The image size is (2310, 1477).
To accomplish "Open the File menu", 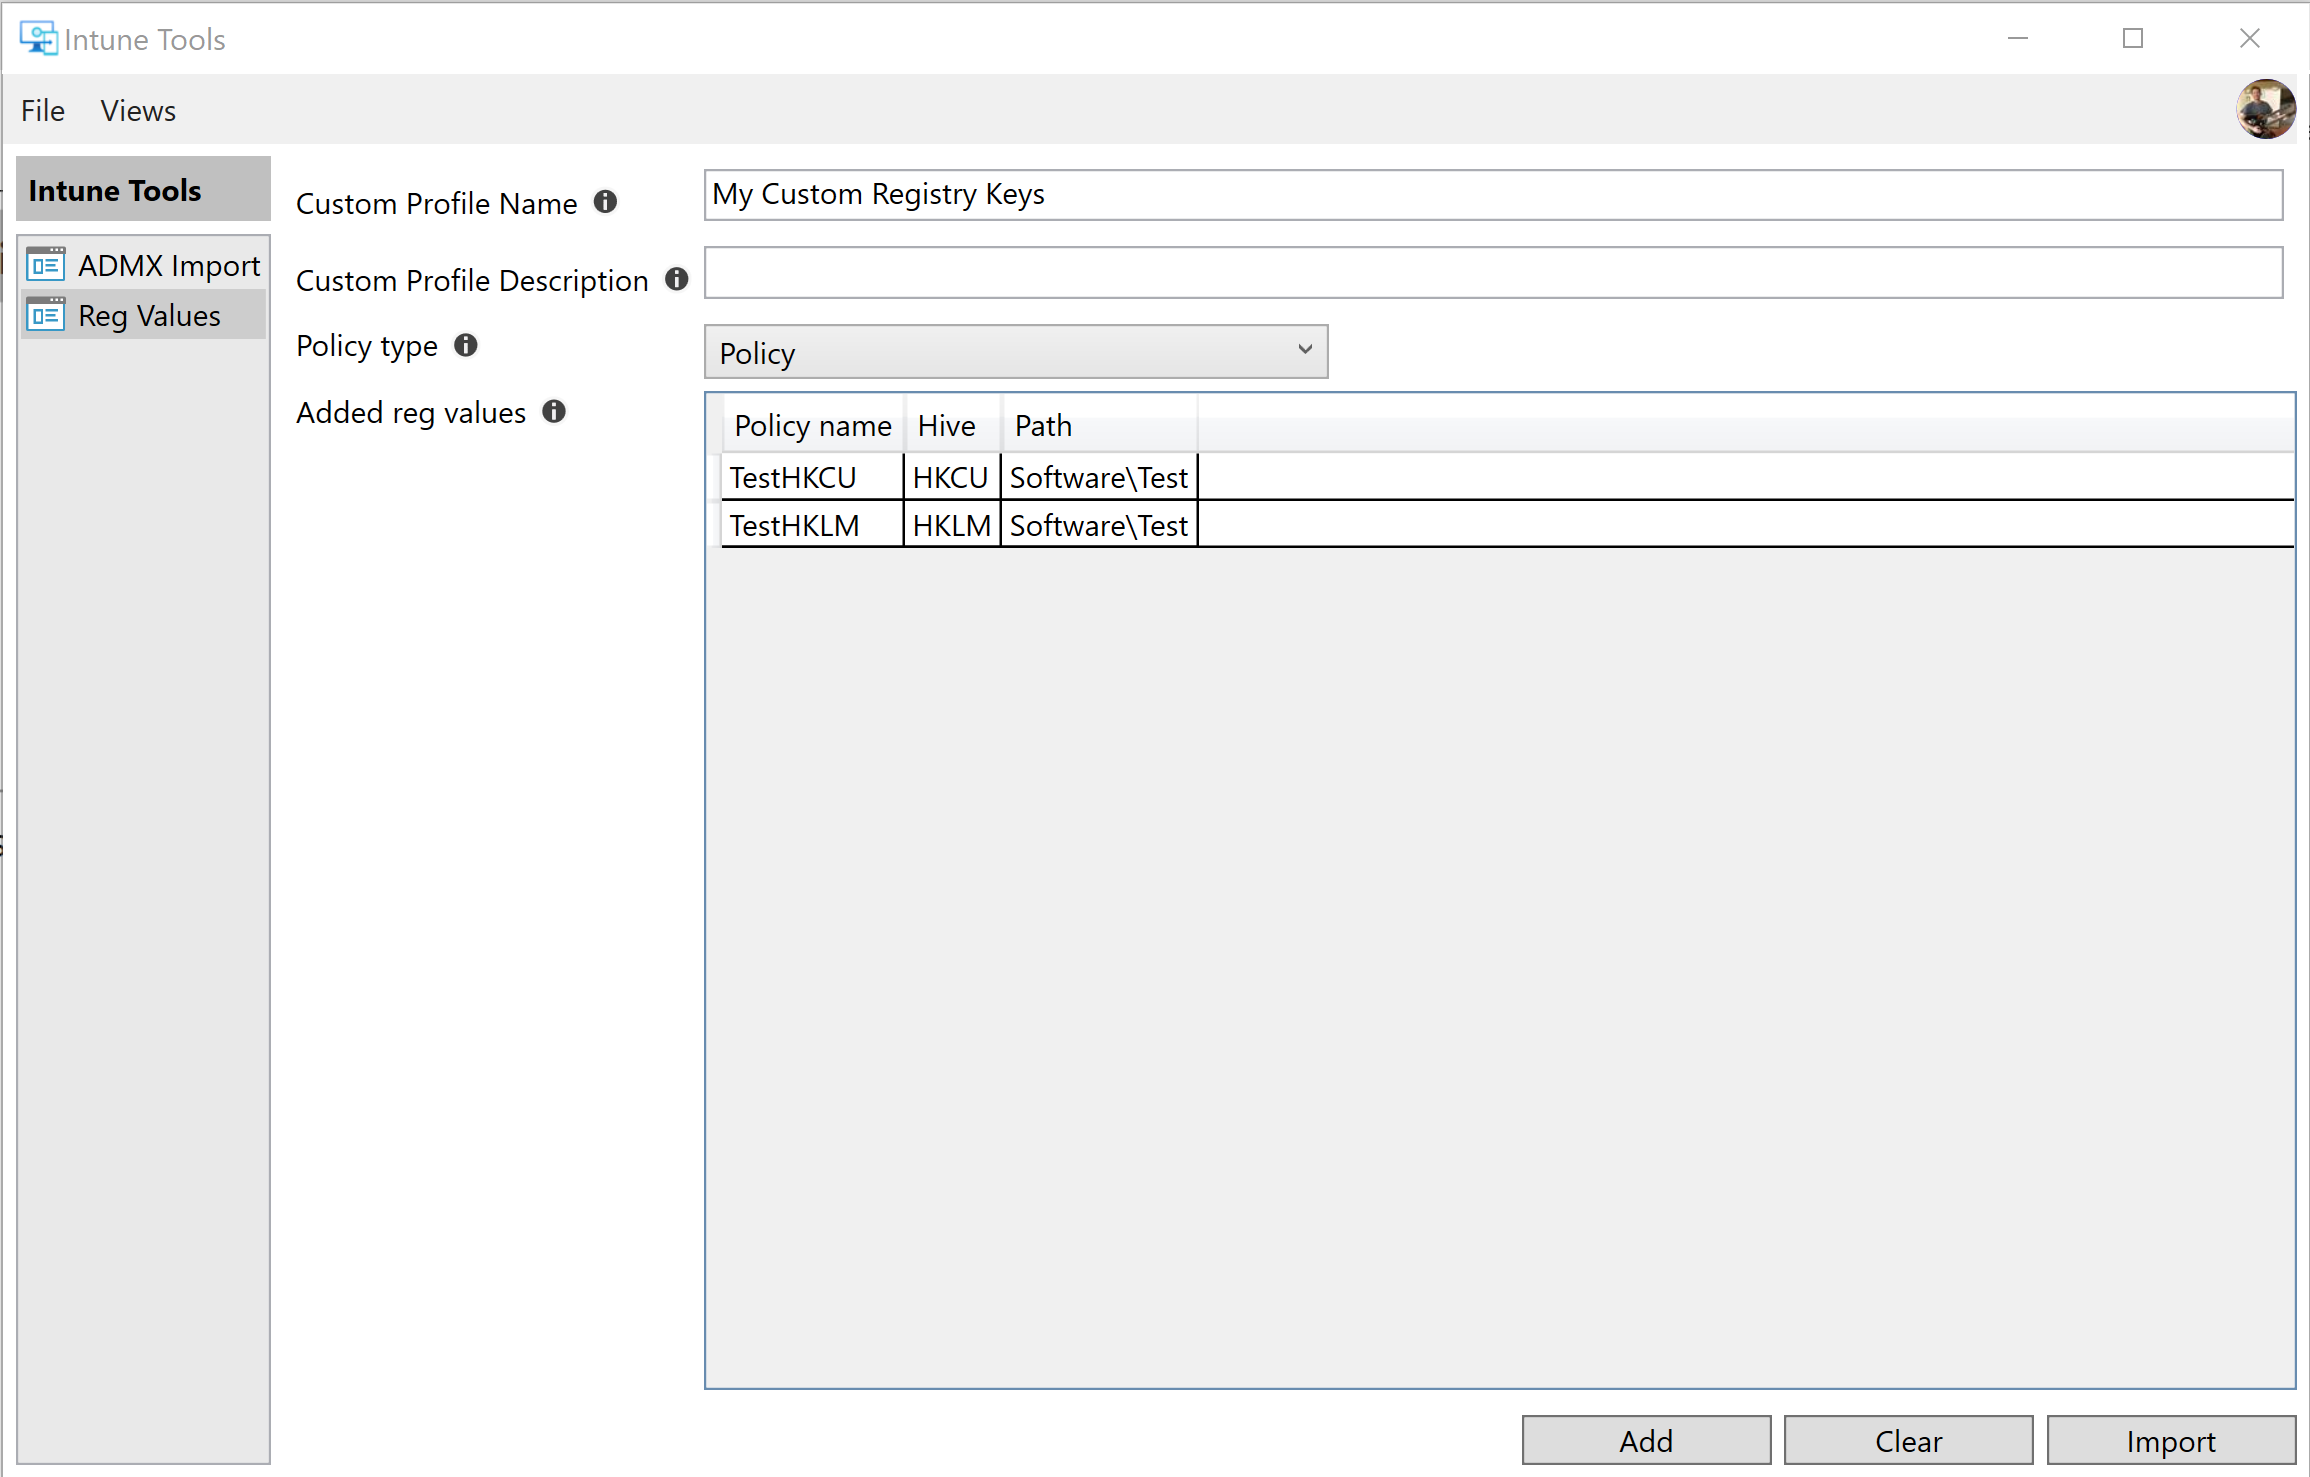I will (43, 111).
